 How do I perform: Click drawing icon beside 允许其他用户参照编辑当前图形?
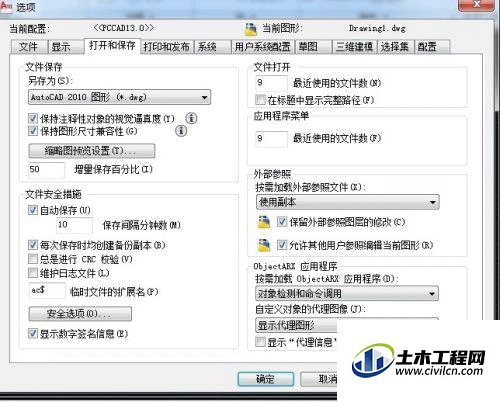(x=264, y=245)
